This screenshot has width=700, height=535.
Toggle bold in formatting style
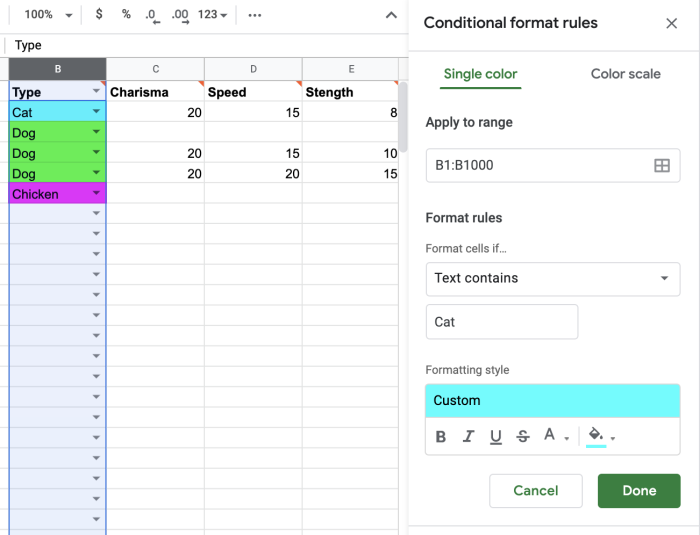pyautogui.click(x=441, y=436)
